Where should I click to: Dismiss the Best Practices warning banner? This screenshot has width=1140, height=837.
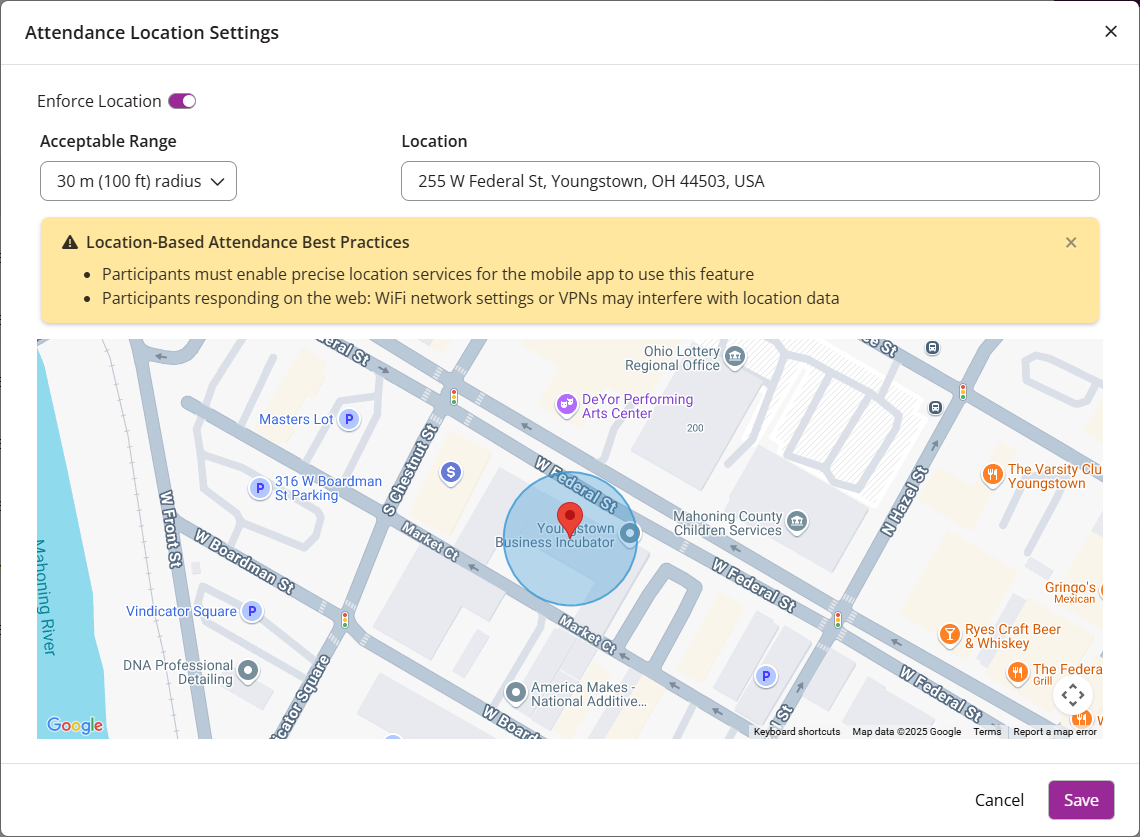[1071, 243]
